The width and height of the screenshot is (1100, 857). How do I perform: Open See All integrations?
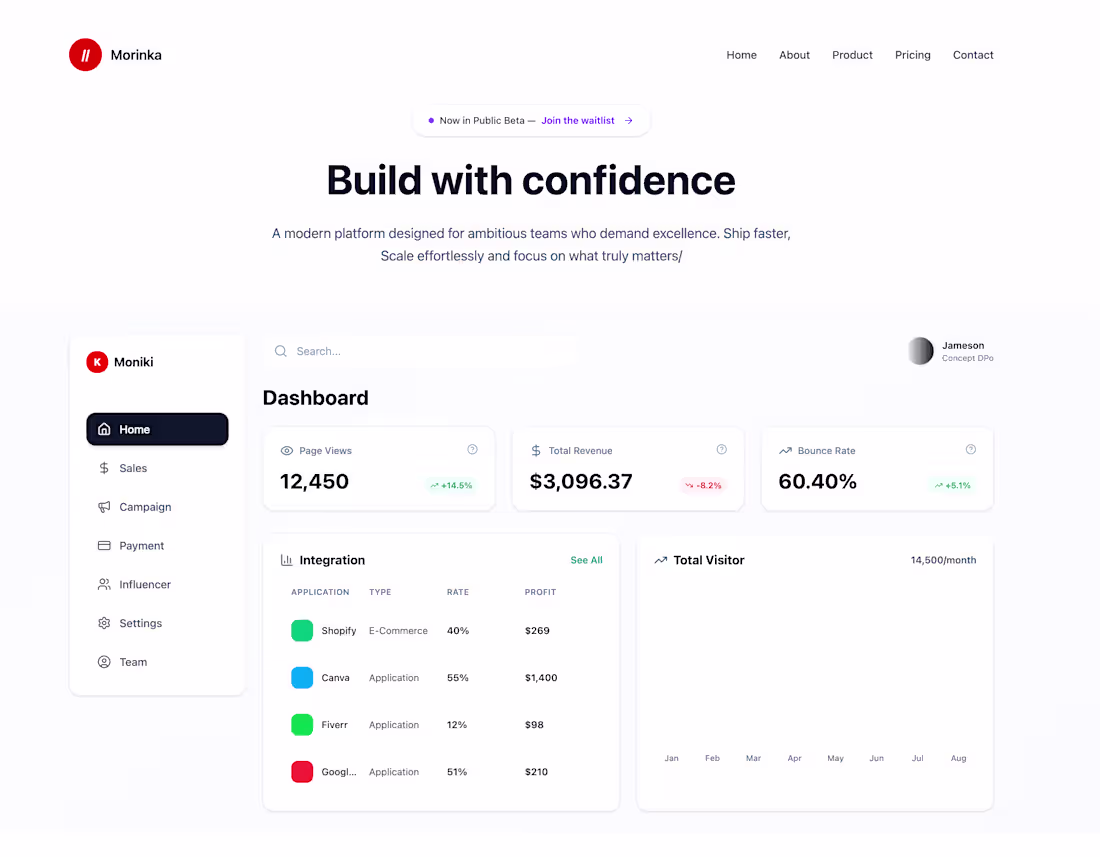(x=586, y=560)
